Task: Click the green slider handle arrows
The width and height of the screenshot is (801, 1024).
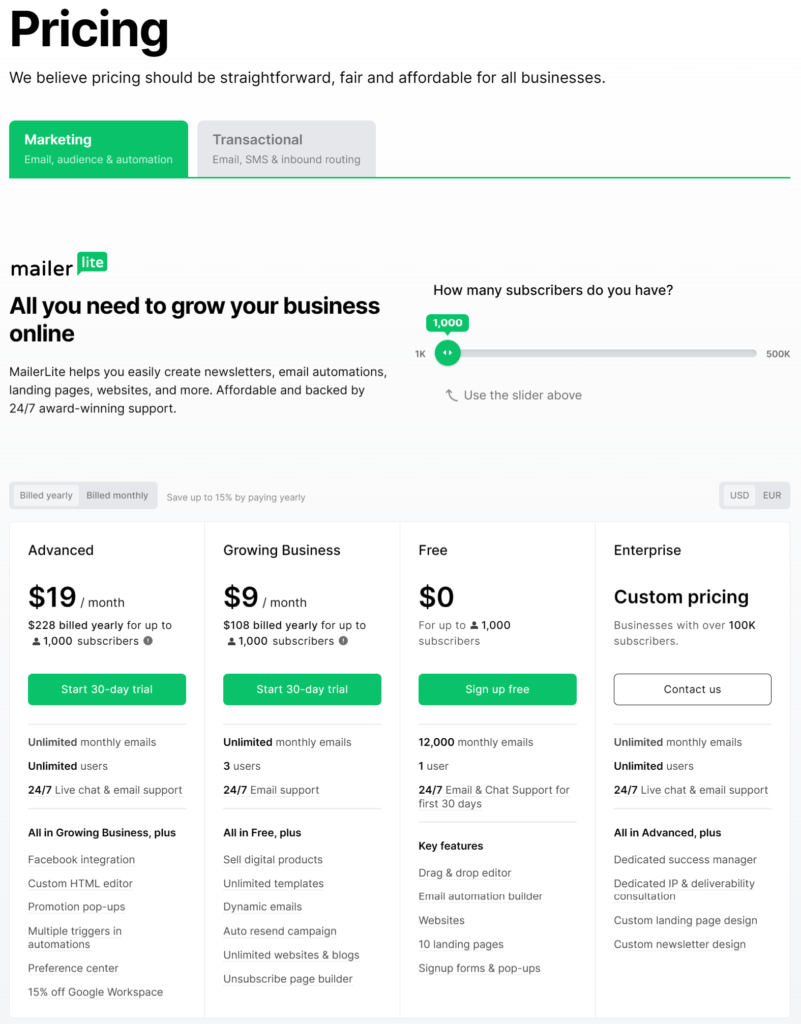Action: coord(447,353)
